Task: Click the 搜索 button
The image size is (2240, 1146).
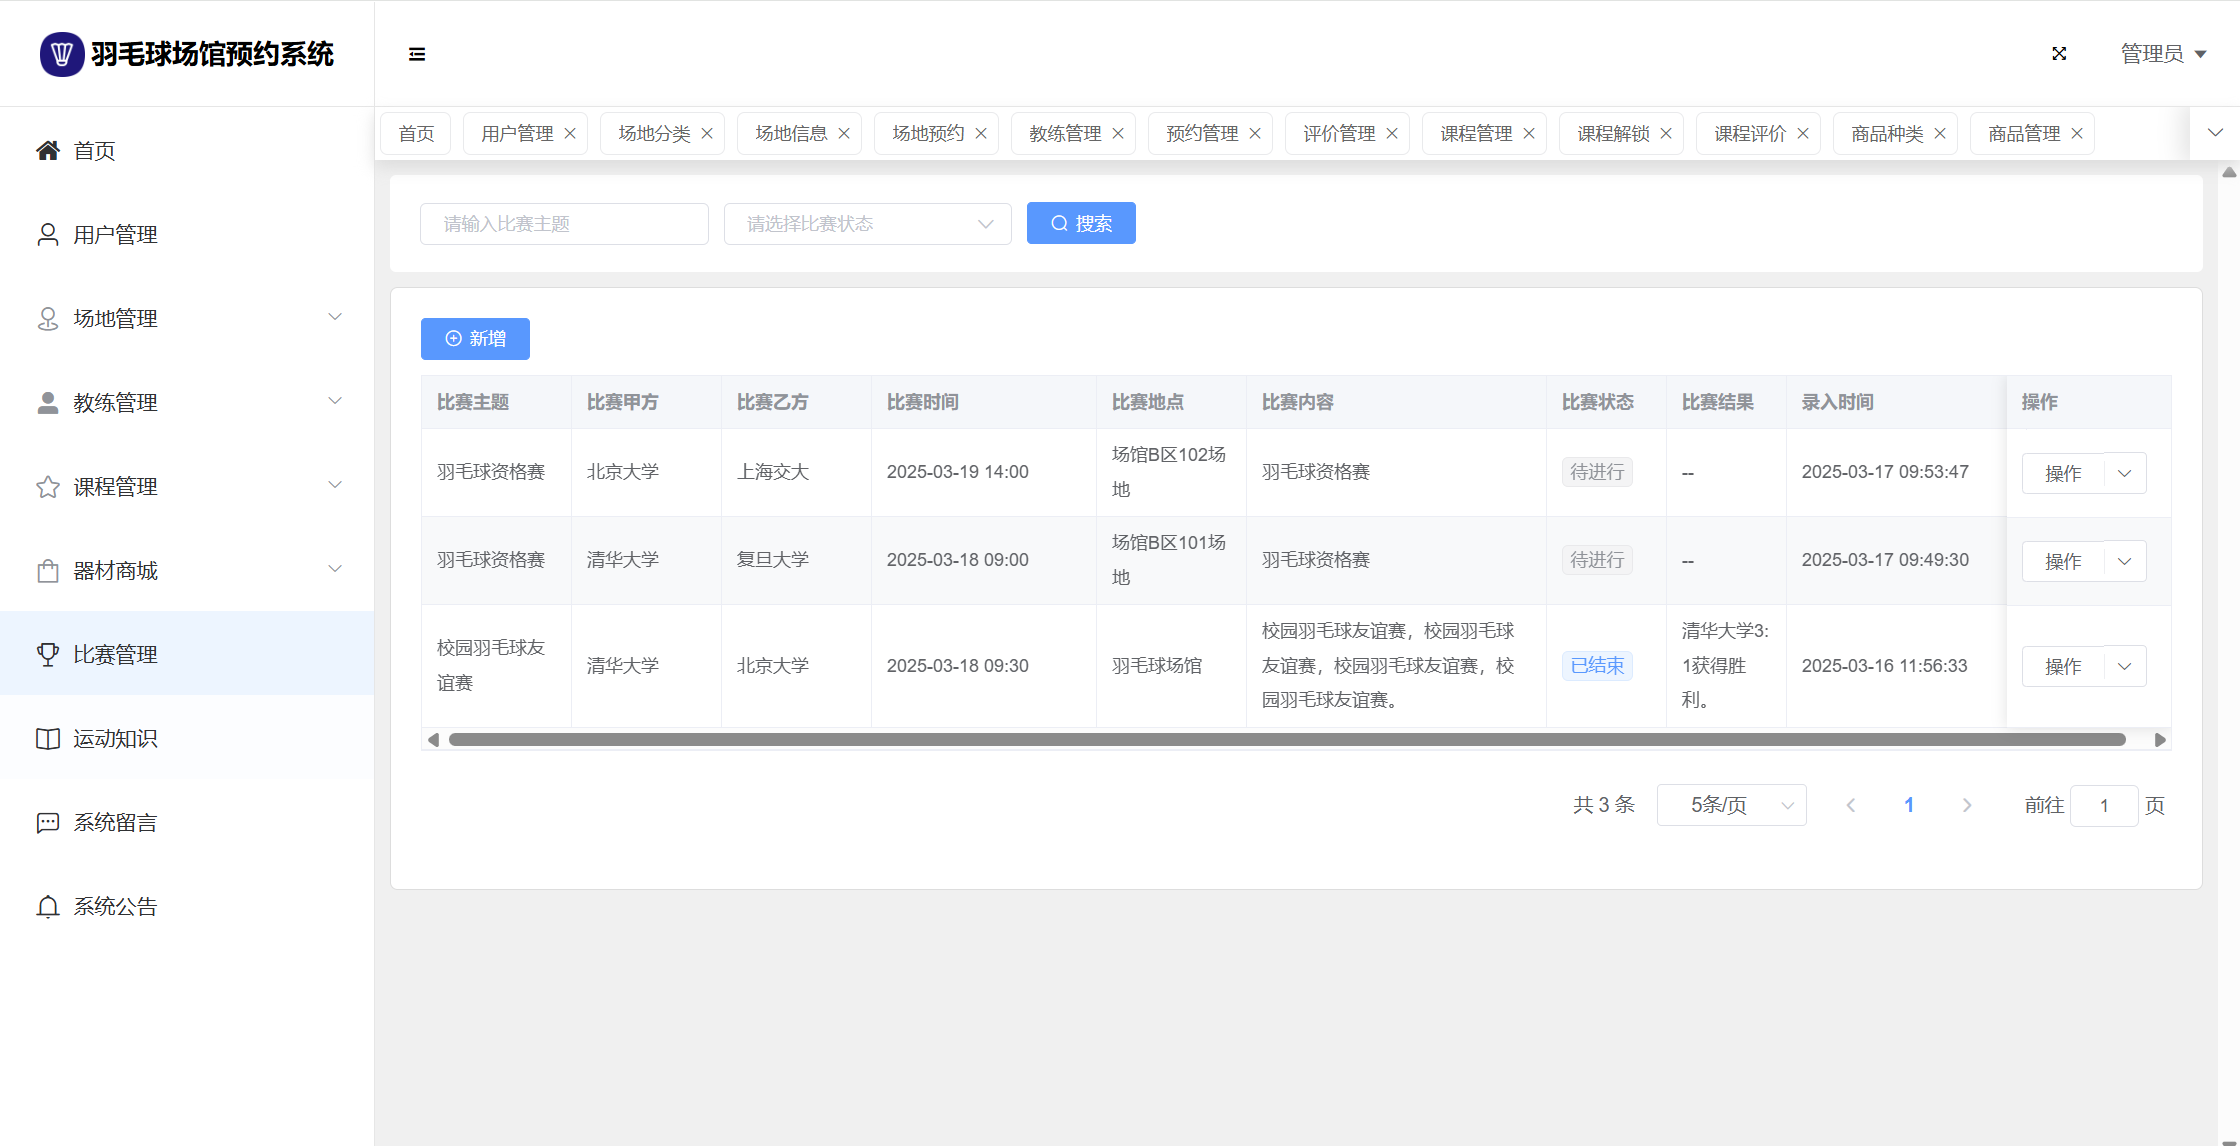Action: click(1081, 223)
